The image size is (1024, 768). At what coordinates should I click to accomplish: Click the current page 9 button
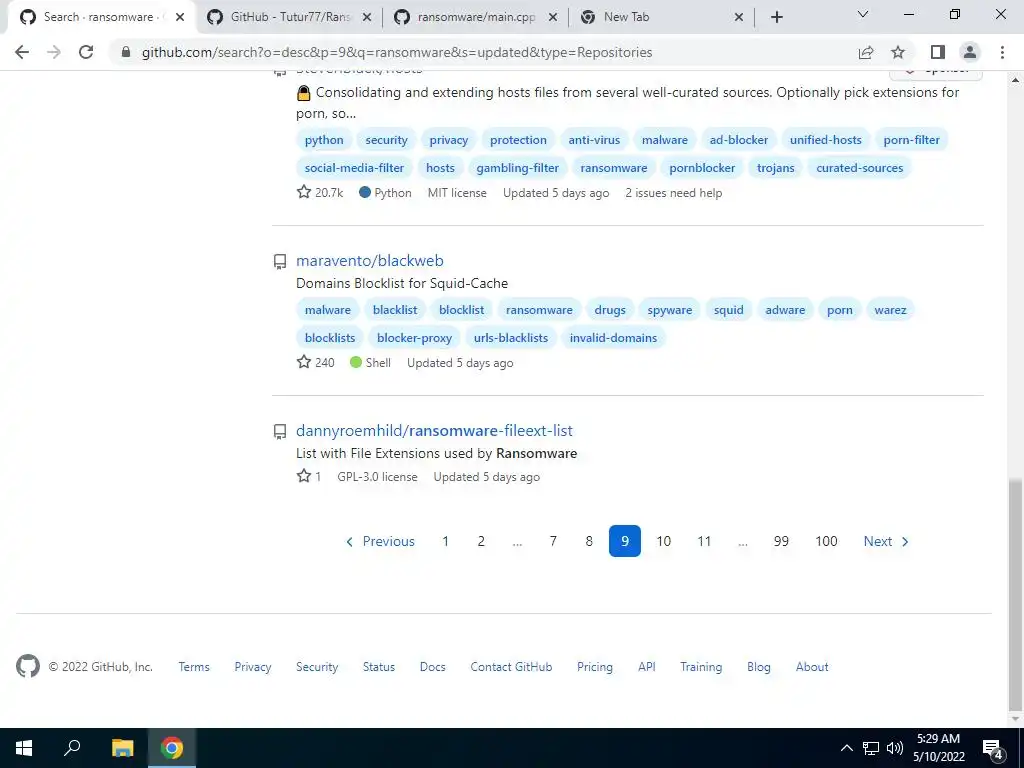(625, 541)
